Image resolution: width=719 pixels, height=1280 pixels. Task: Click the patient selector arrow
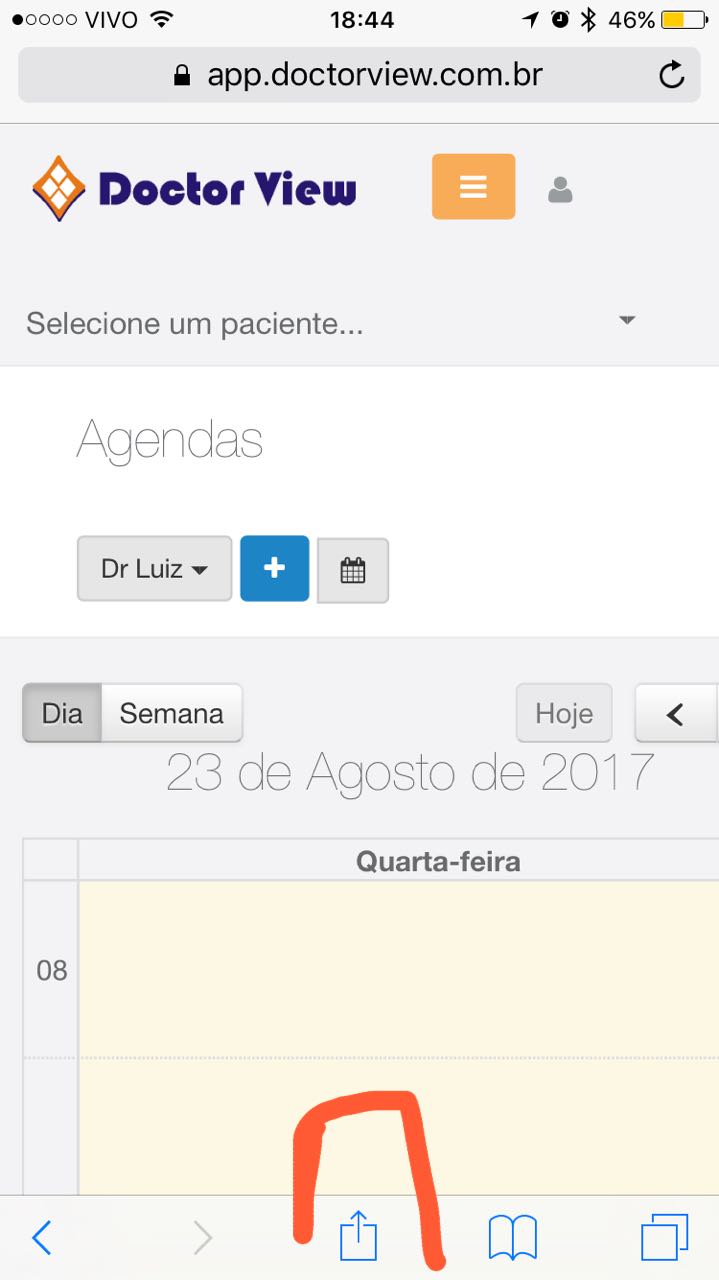pyautogui.click(x=627, y=321)
